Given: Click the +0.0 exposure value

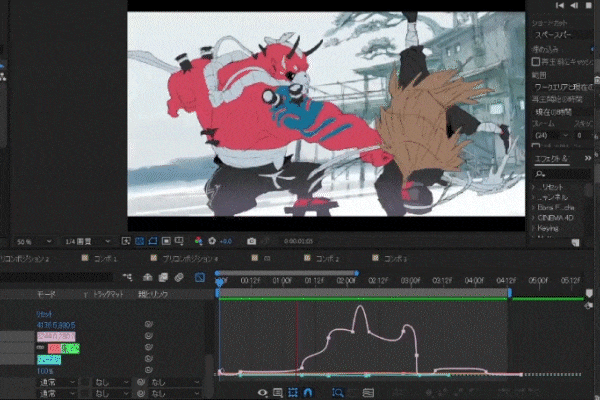Looking at the screenshot, I should [226, 241].
